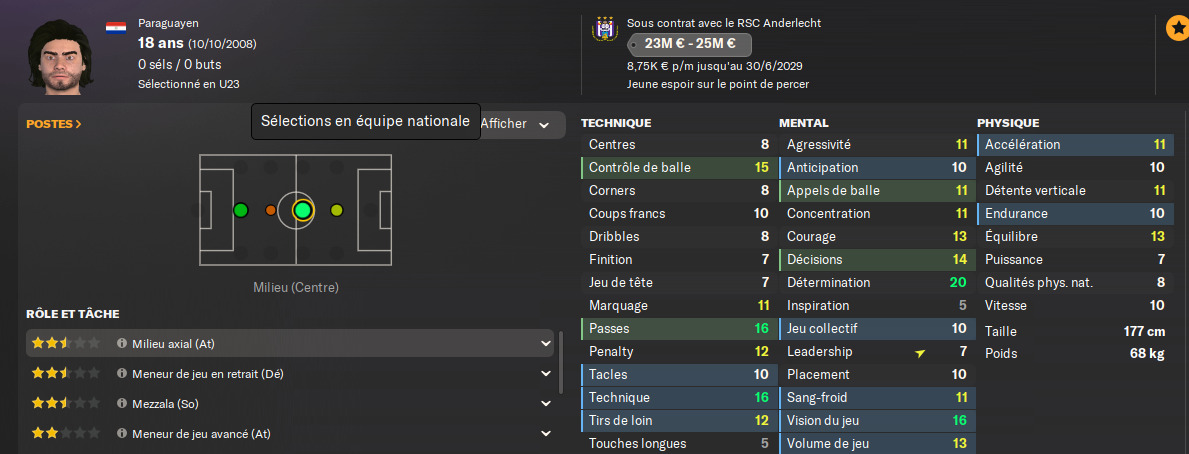1189x454 pixels.
Task: Open the Afficher dropdown
Action: point(516,124)
